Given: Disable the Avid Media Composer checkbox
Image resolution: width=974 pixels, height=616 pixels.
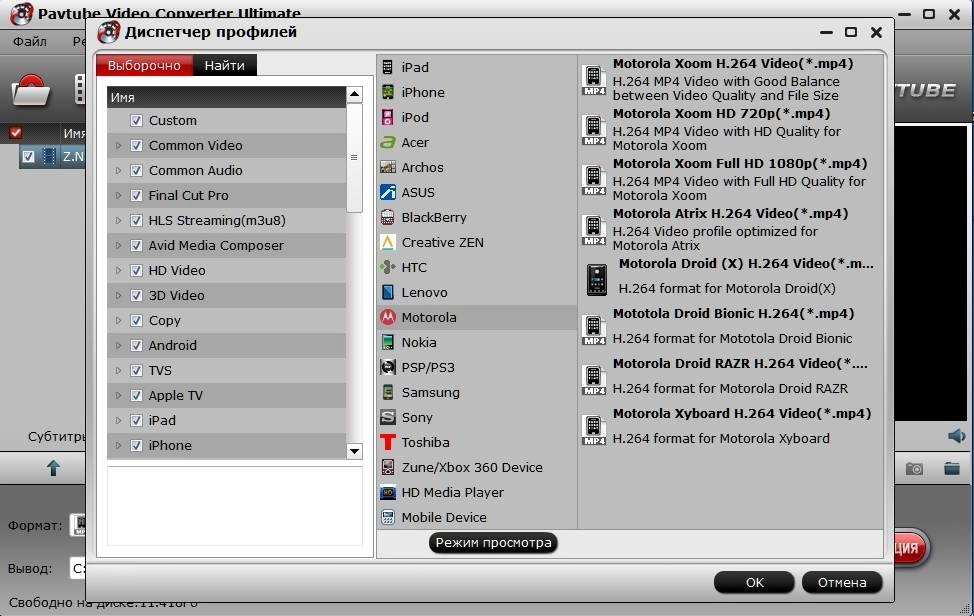Looking at the screenshot, I should (136, 245).
